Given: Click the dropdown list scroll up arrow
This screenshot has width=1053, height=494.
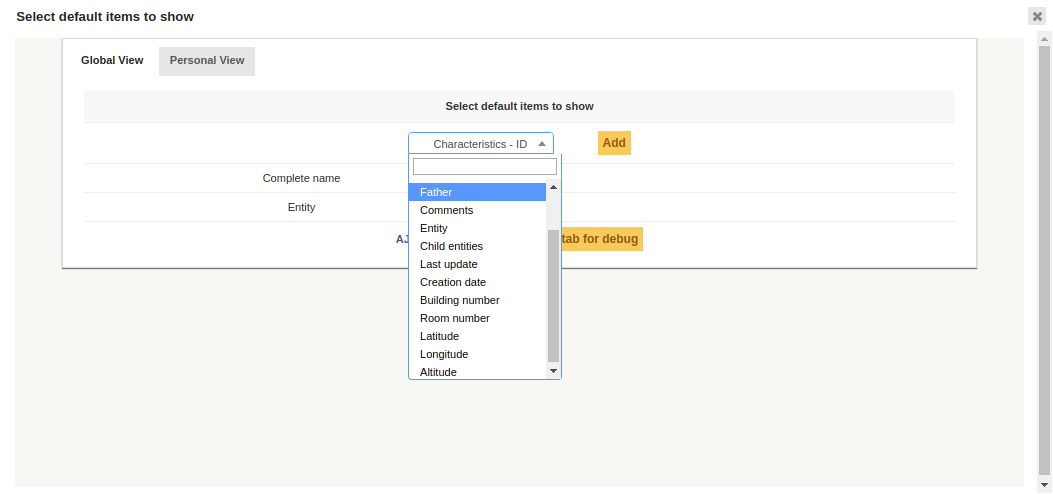Looking at the screenshot, I should [553, 187].
